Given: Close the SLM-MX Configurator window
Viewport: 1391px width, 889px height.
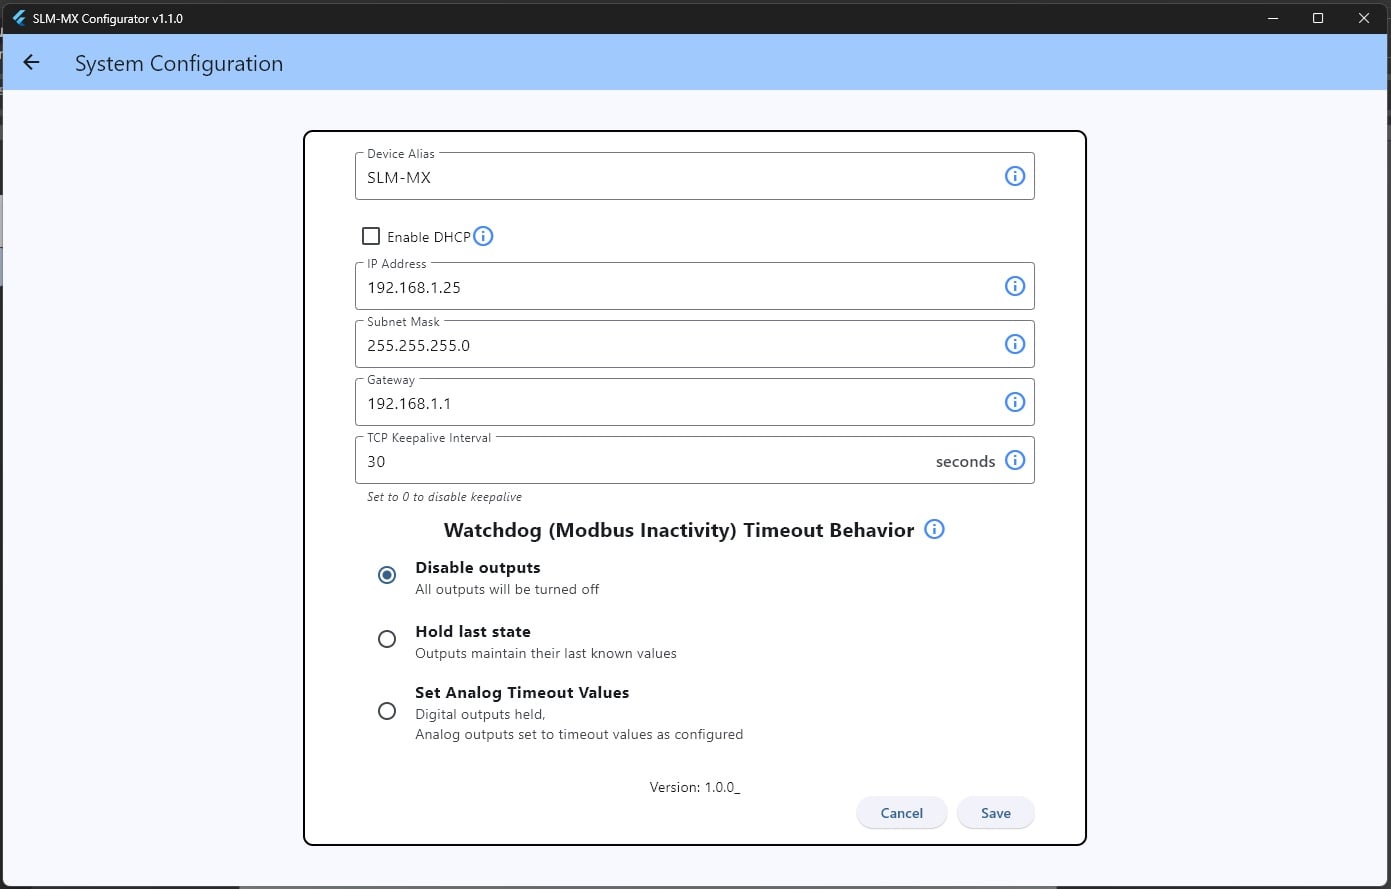Looking at the screenshot, I should [1364, 18].
